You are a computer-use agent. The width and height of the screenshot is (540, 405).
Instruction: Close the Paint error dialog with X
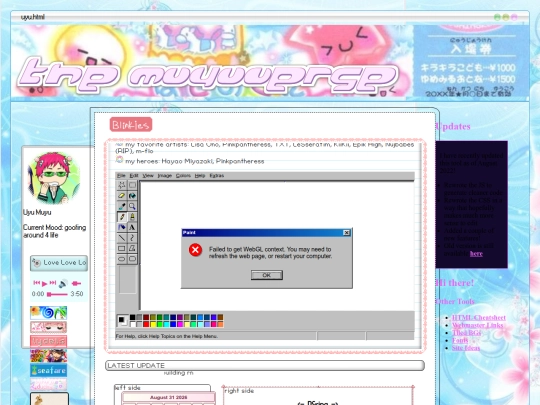tap(347, 233)
